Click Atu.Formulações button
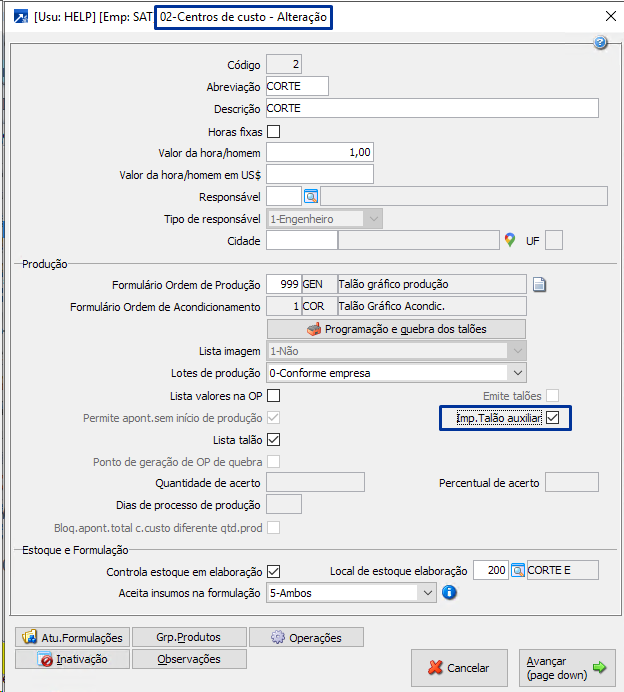624x692 pixels. click(72, 637)
